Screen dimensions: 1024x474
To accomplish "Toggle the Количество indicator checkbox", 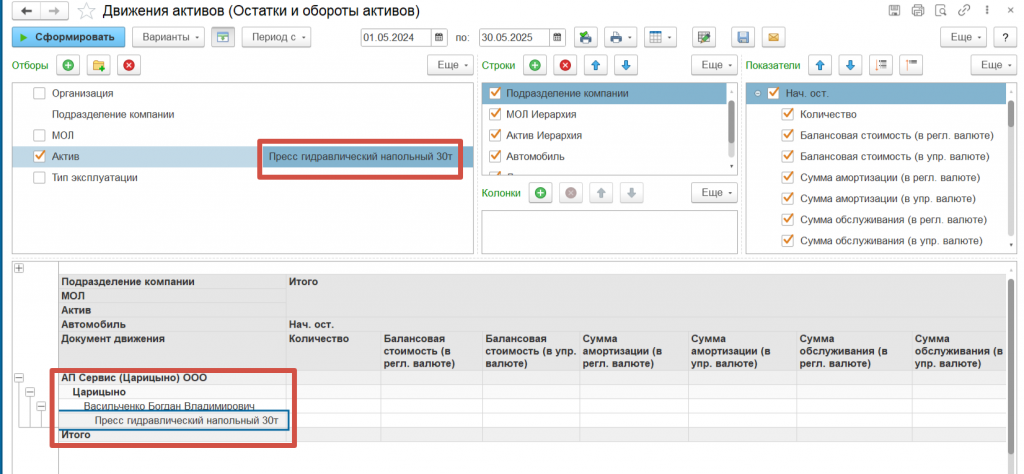I will point(787,114).
